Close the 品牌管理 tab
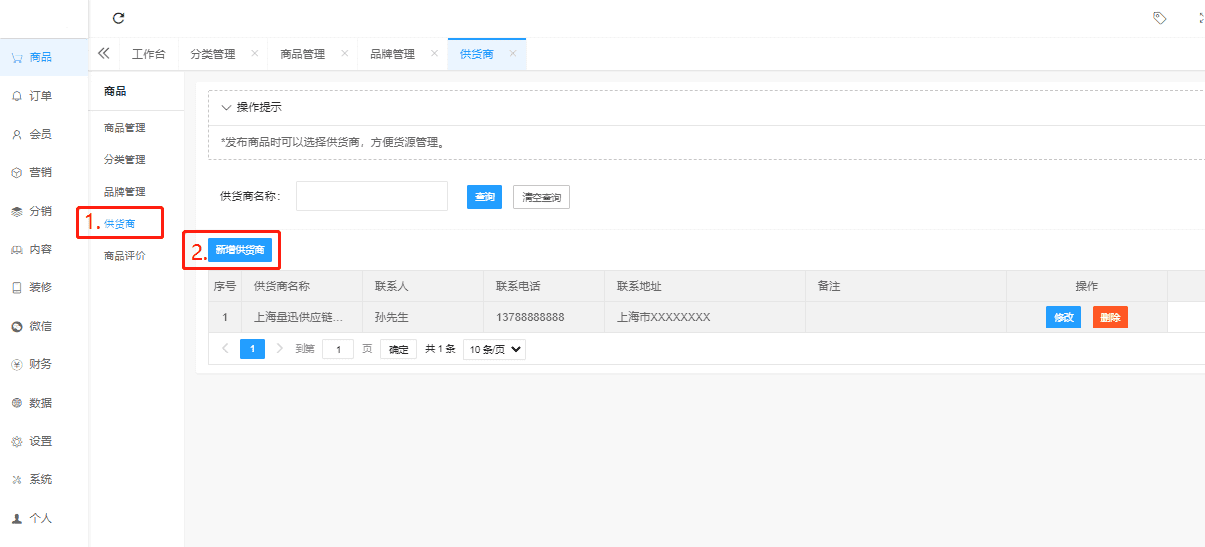1205x547 pixels. pos(434,53)
